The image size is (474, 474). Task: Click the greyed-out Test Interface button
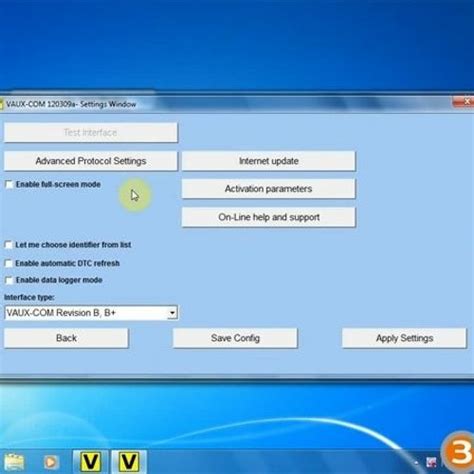pyautogui.click(x=91, y=133)
